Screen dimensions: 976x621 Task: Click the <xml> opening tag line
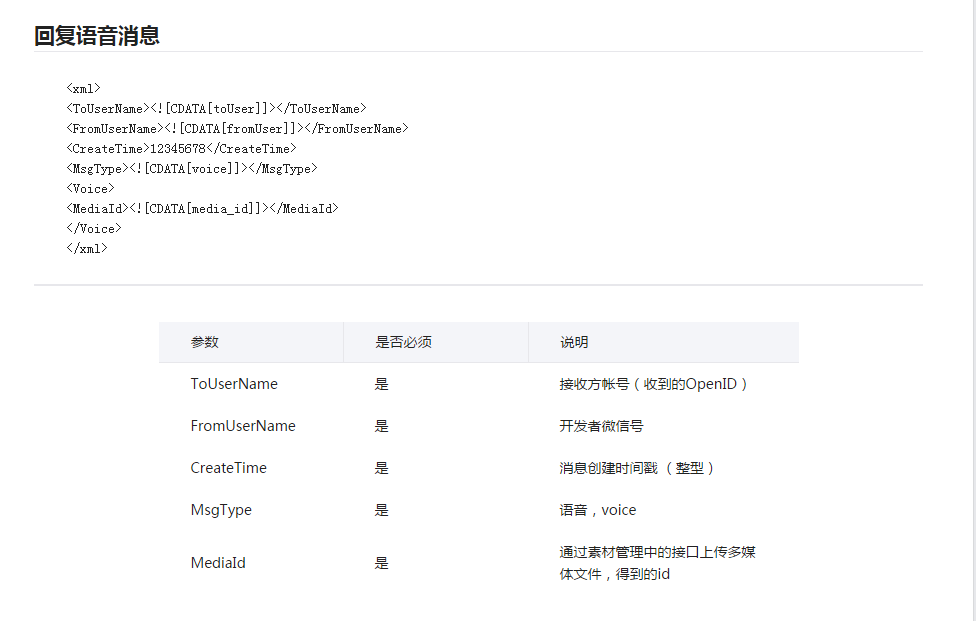pos(83,88)
